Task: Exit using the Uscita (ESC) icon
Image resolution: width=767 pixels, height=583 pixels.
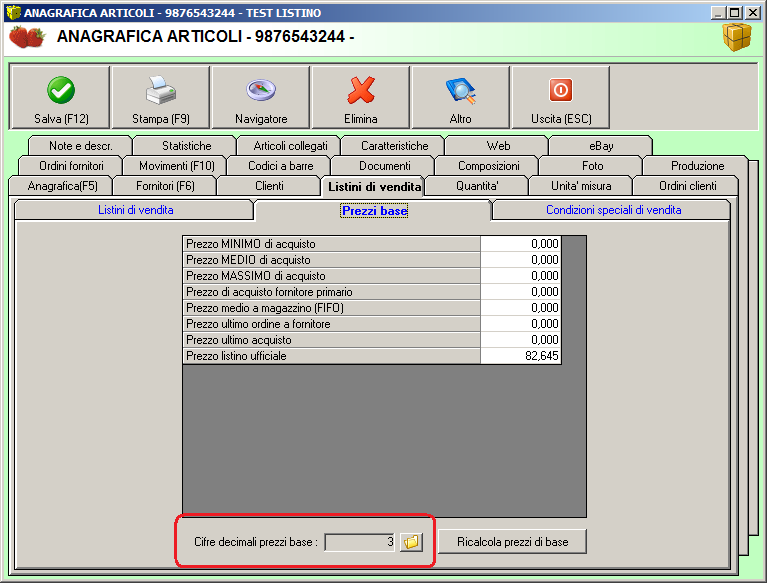Action: (x=560, y=92)
